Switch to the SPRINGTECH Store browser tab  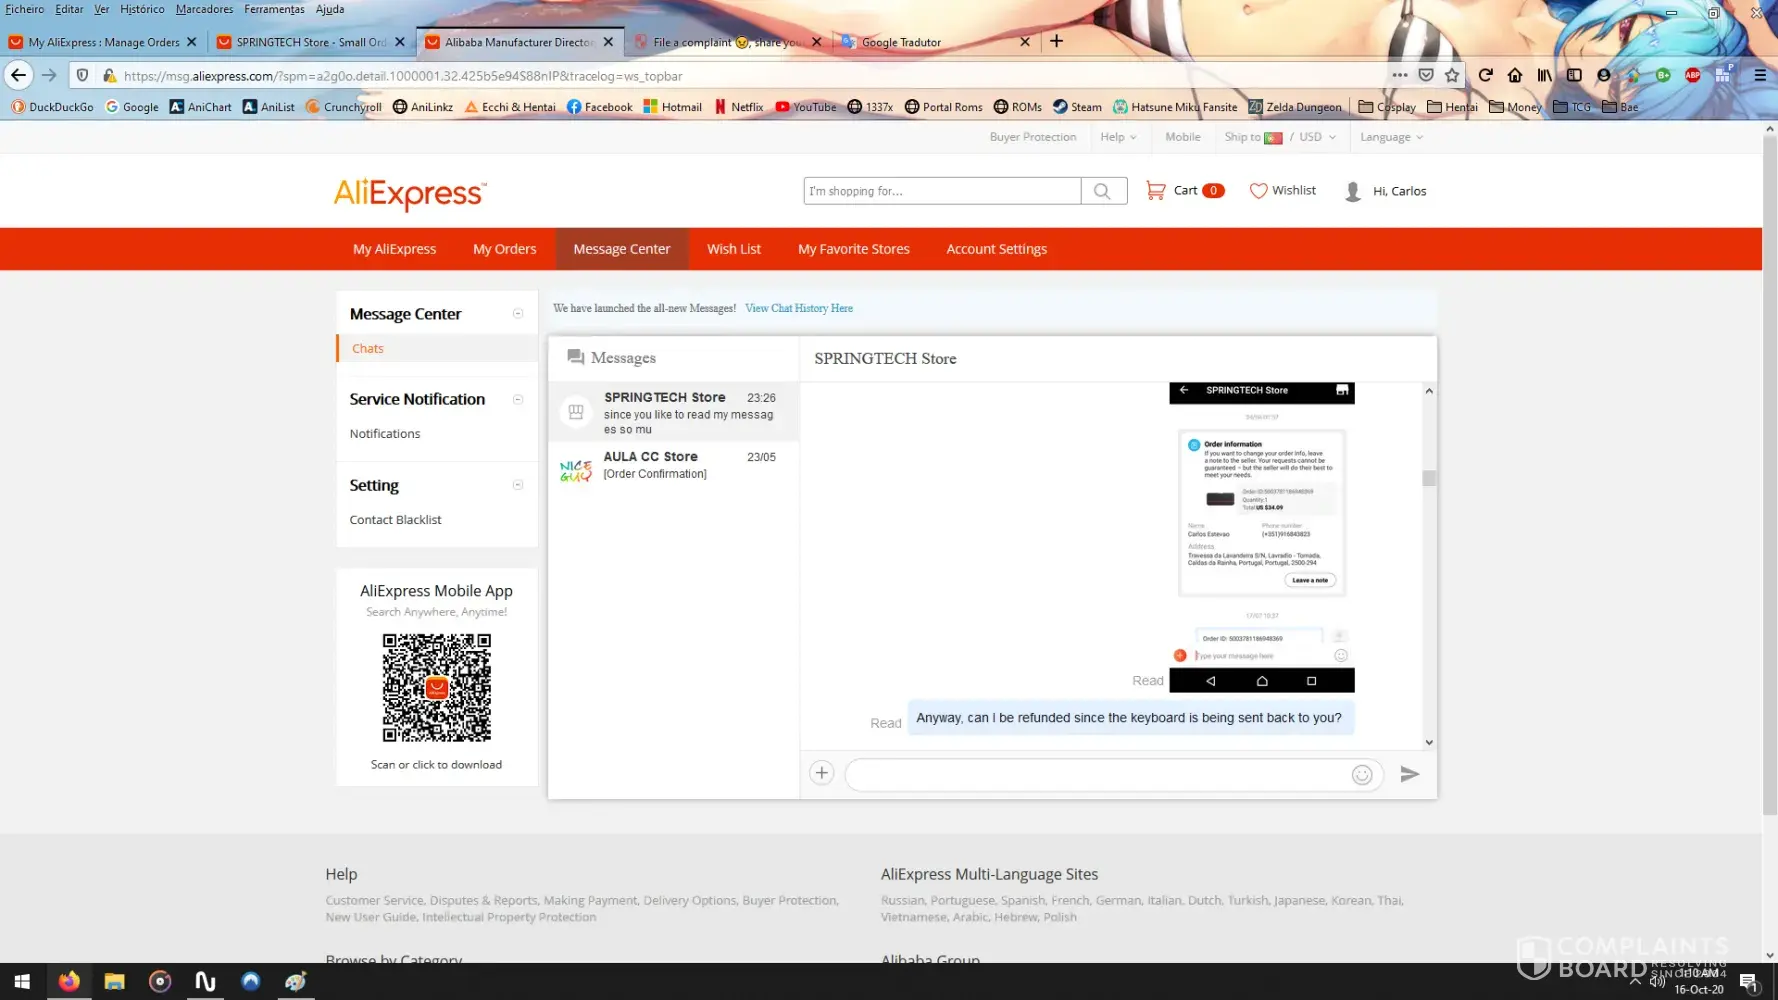311,42
